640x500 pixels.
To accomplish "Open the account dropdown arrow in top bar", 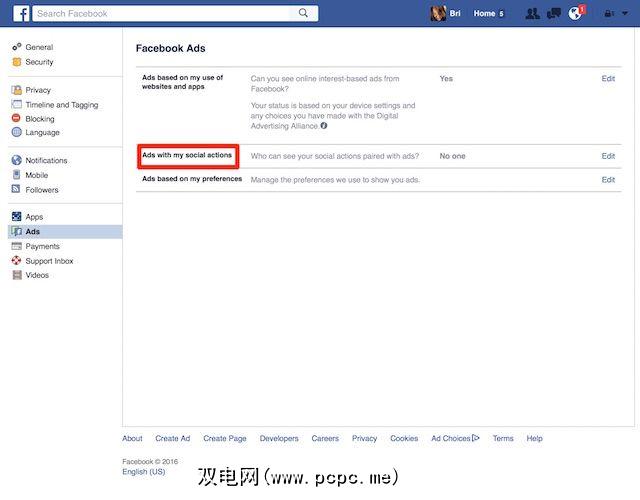I will click(625, 13).
